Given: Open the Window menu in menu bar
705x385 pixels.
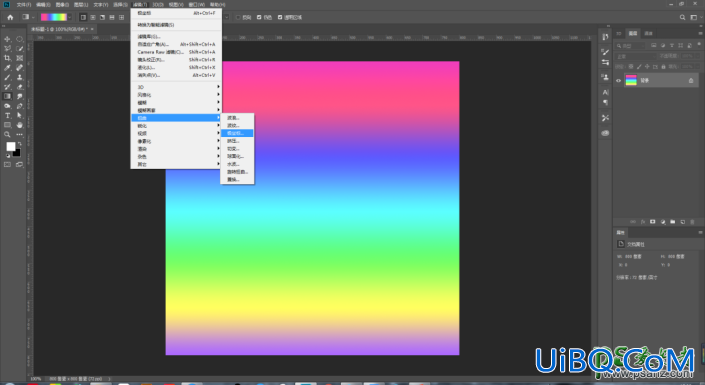Looking at the screenshot, I should click(196, 4).
